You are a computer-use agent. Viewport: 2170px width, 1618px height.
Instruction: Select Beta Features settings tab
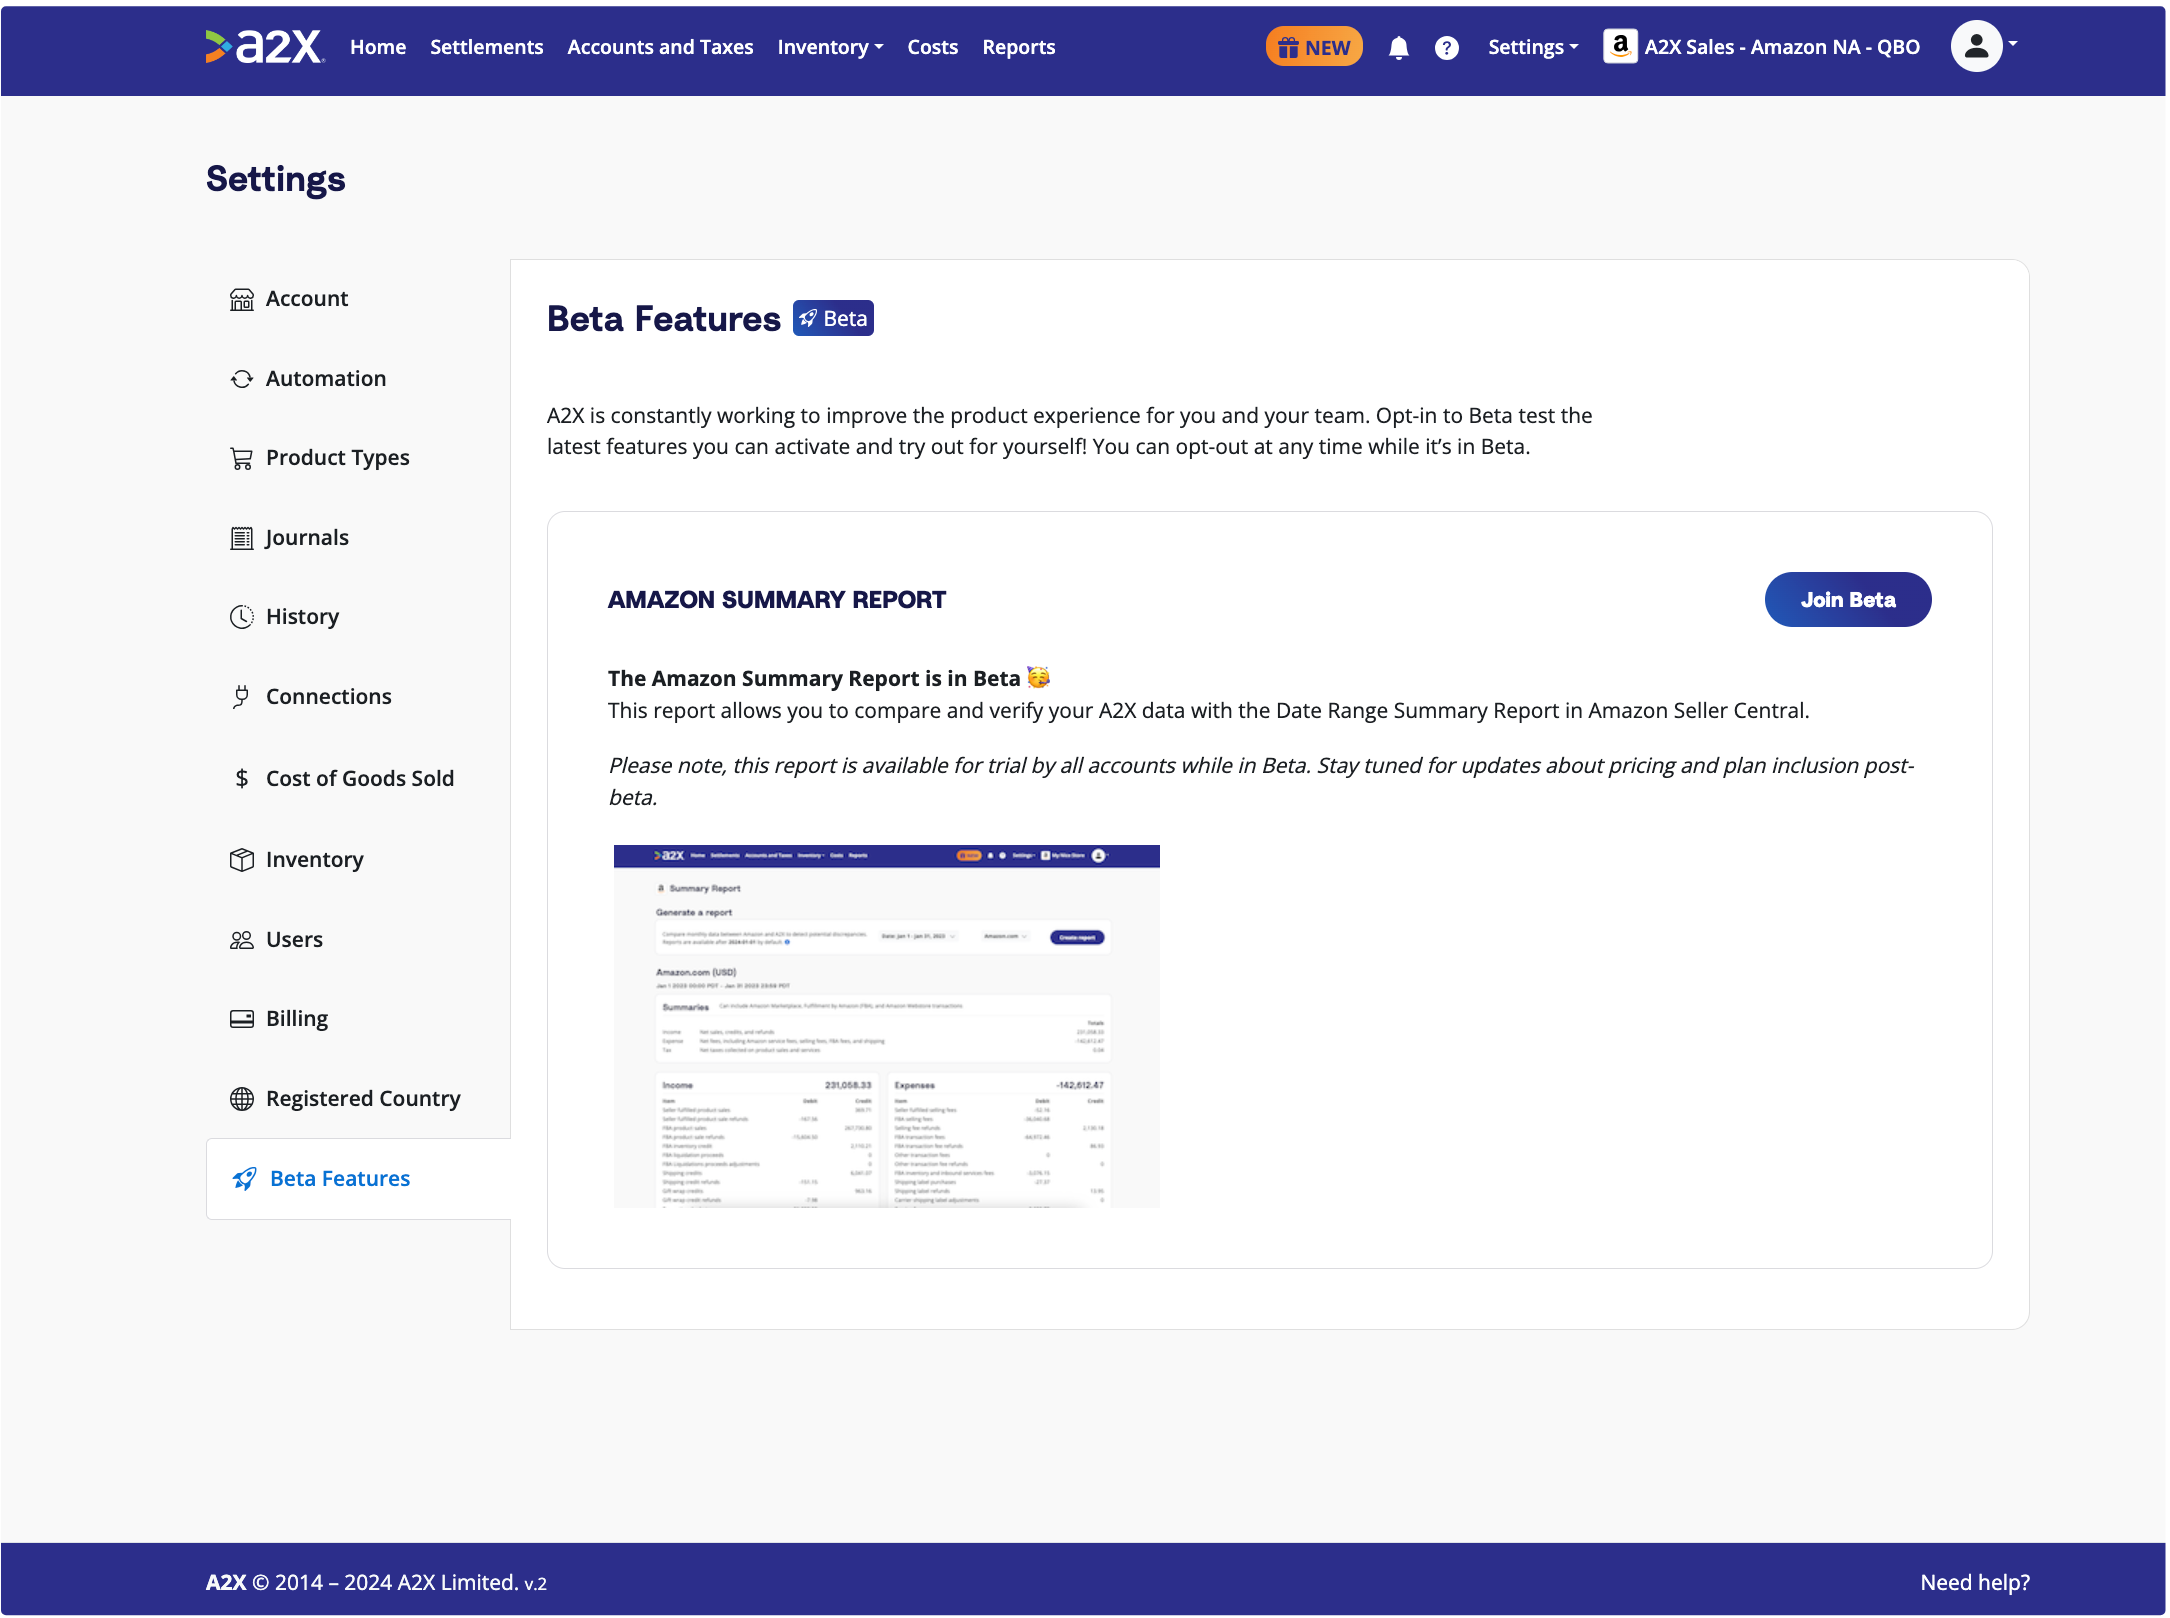pos(358,1179)
